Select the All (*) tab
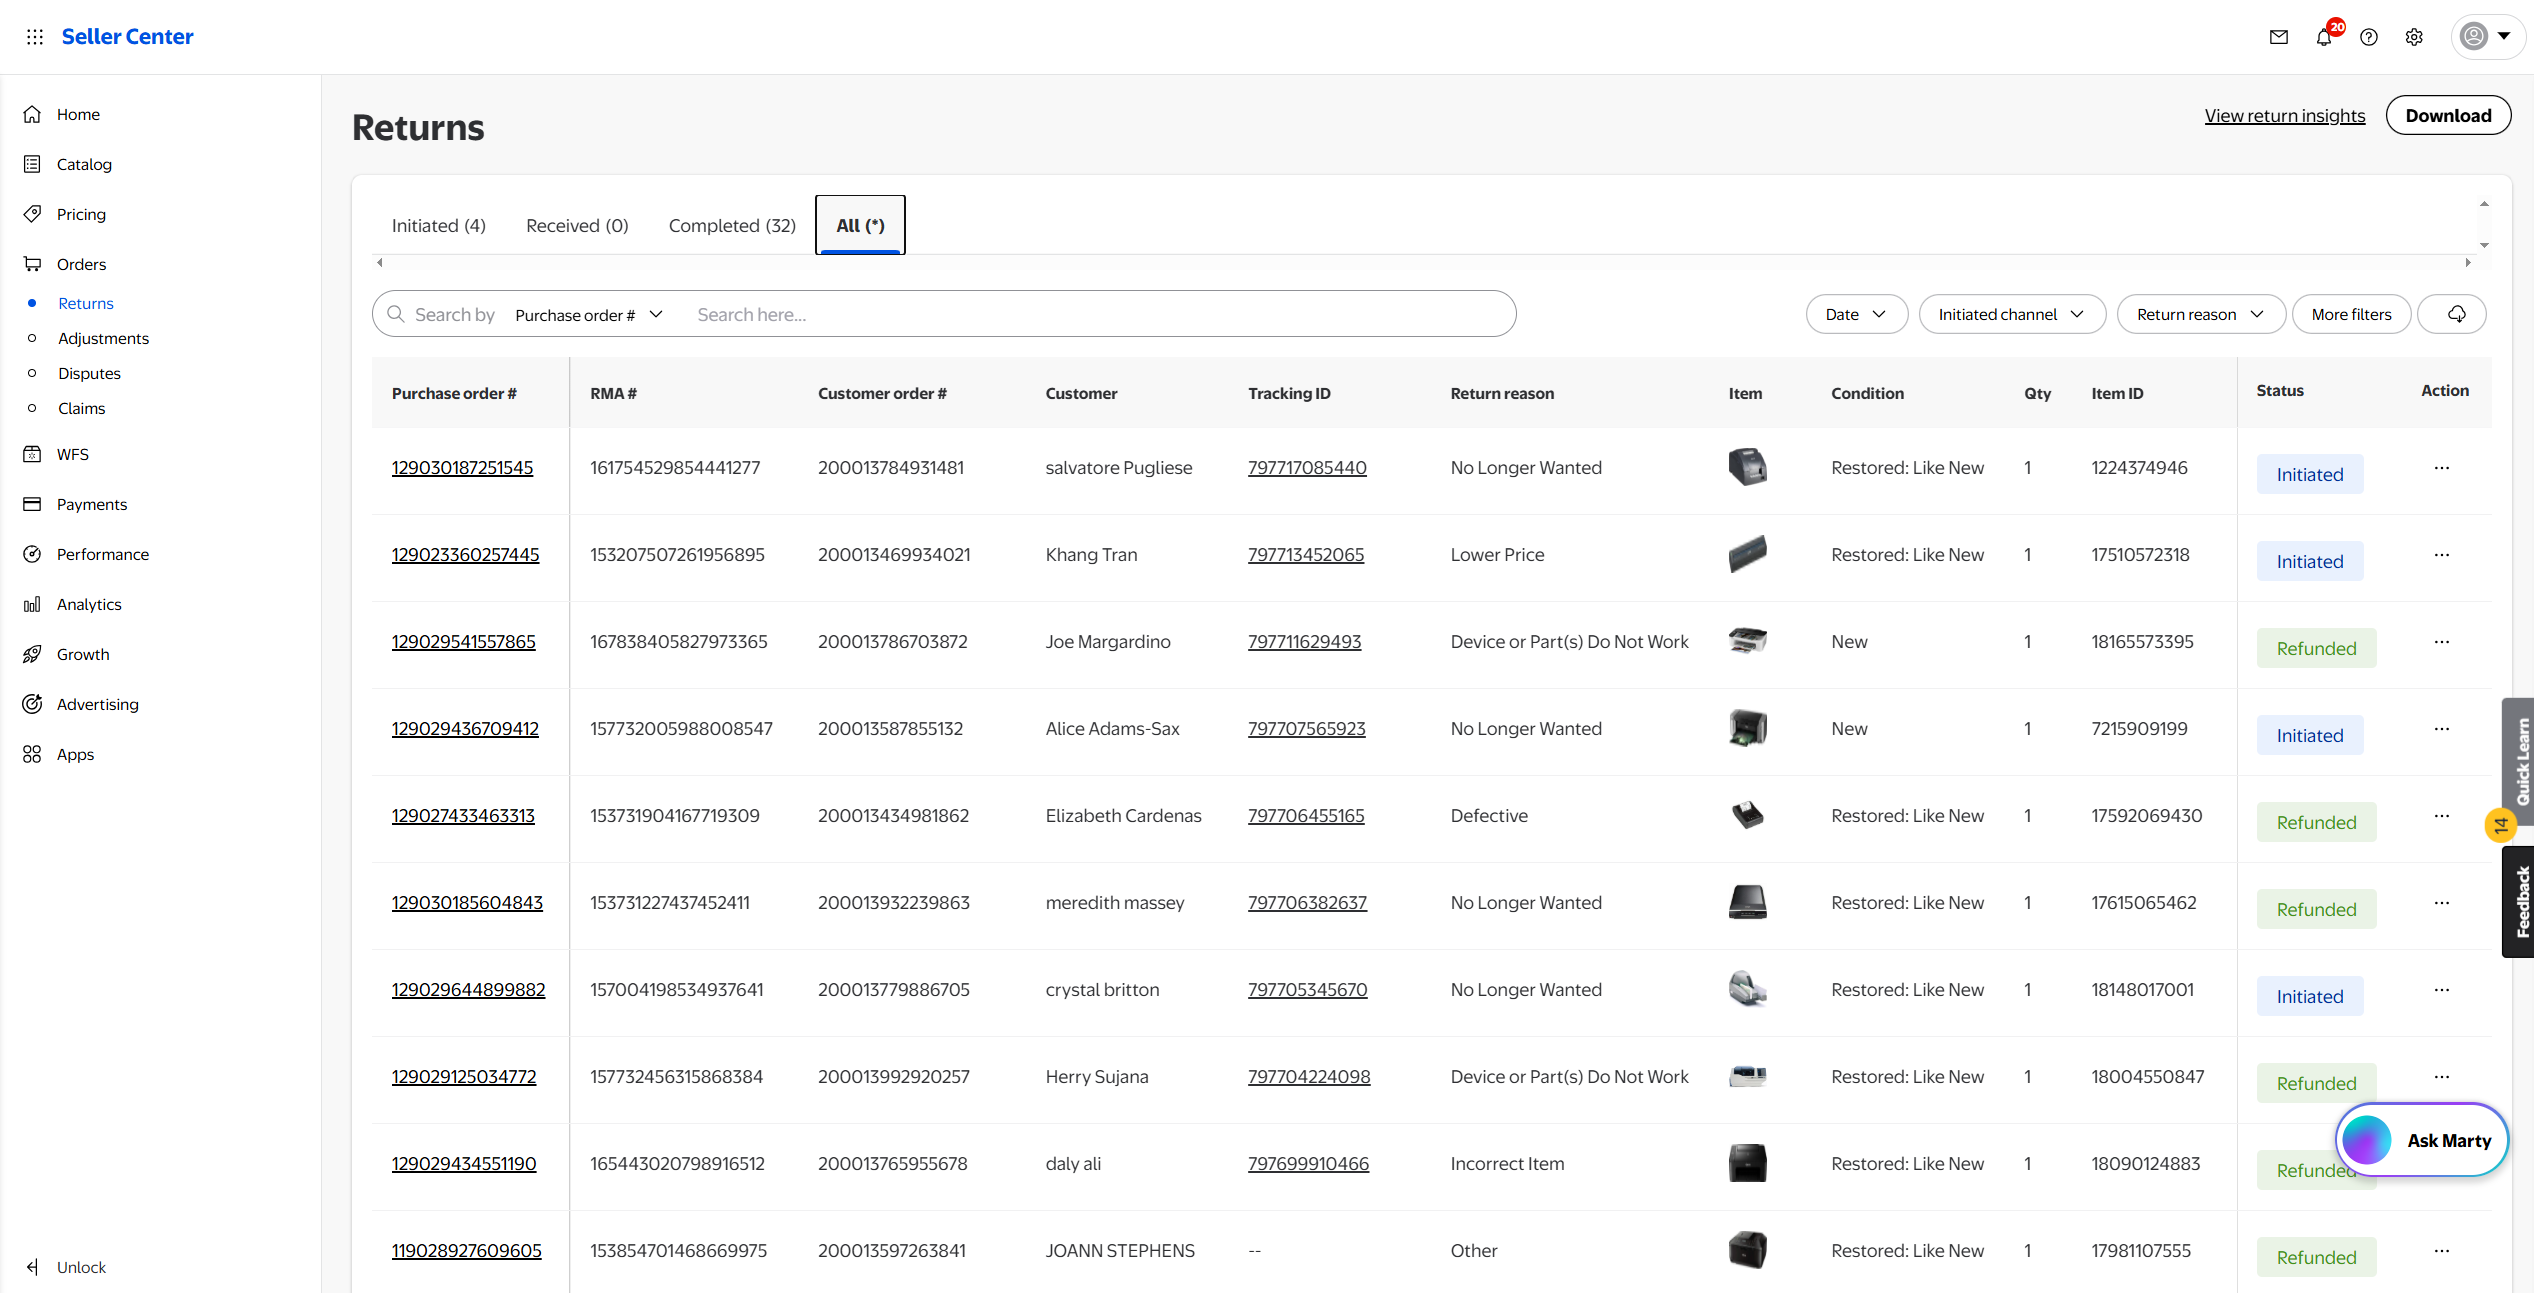The image size is (2534, 1293). point(860,225)
